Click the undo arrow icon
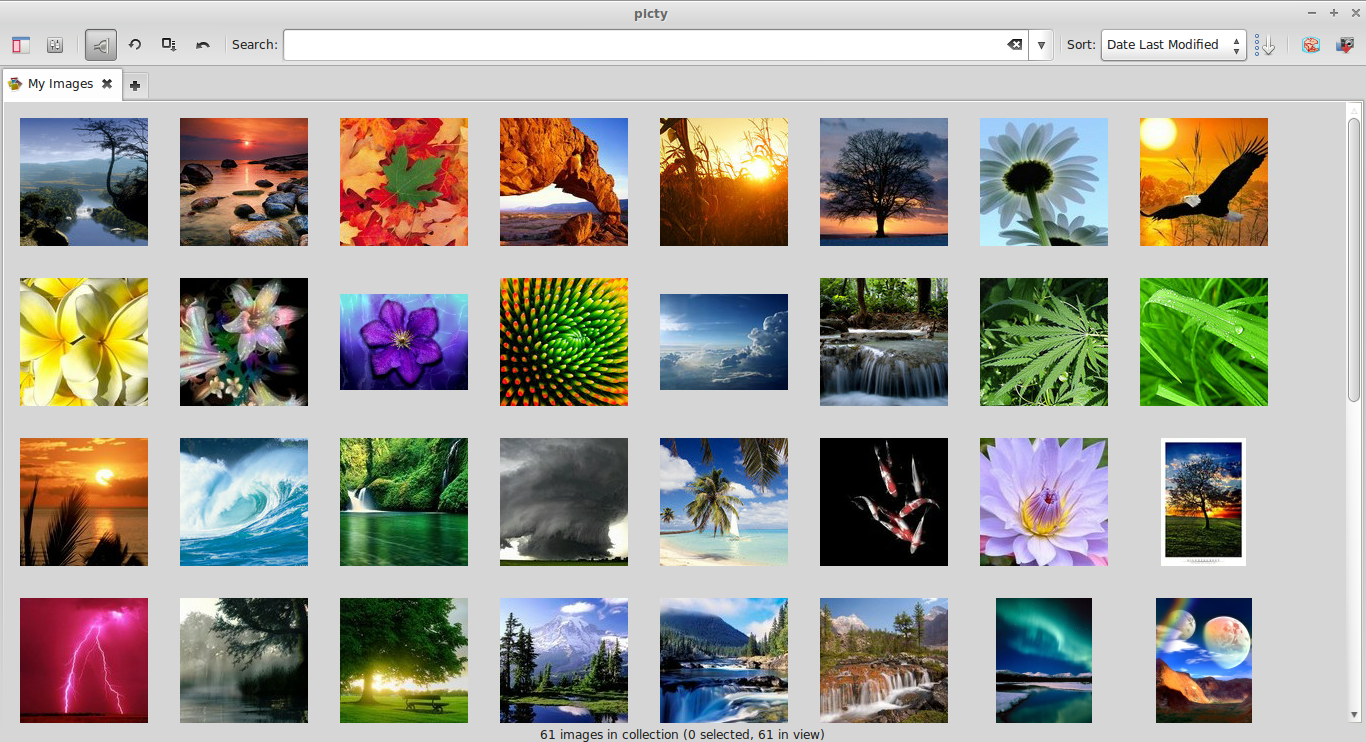The image size is (1366, 742). pos(203,44)
